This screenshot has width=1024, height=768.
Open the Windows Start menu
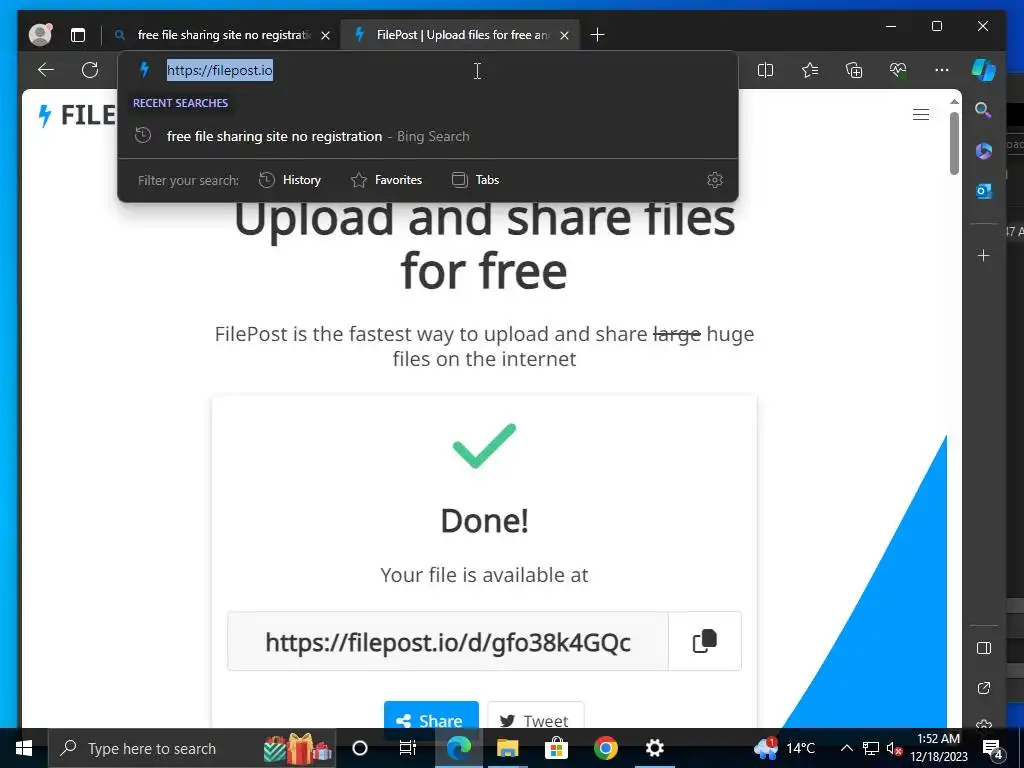click(24, 748)
